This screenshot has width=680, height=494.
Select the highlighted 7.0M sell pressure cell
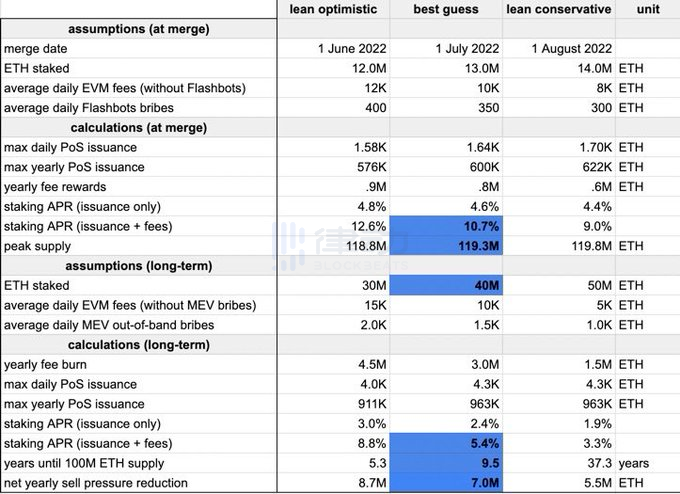(446, 484)
